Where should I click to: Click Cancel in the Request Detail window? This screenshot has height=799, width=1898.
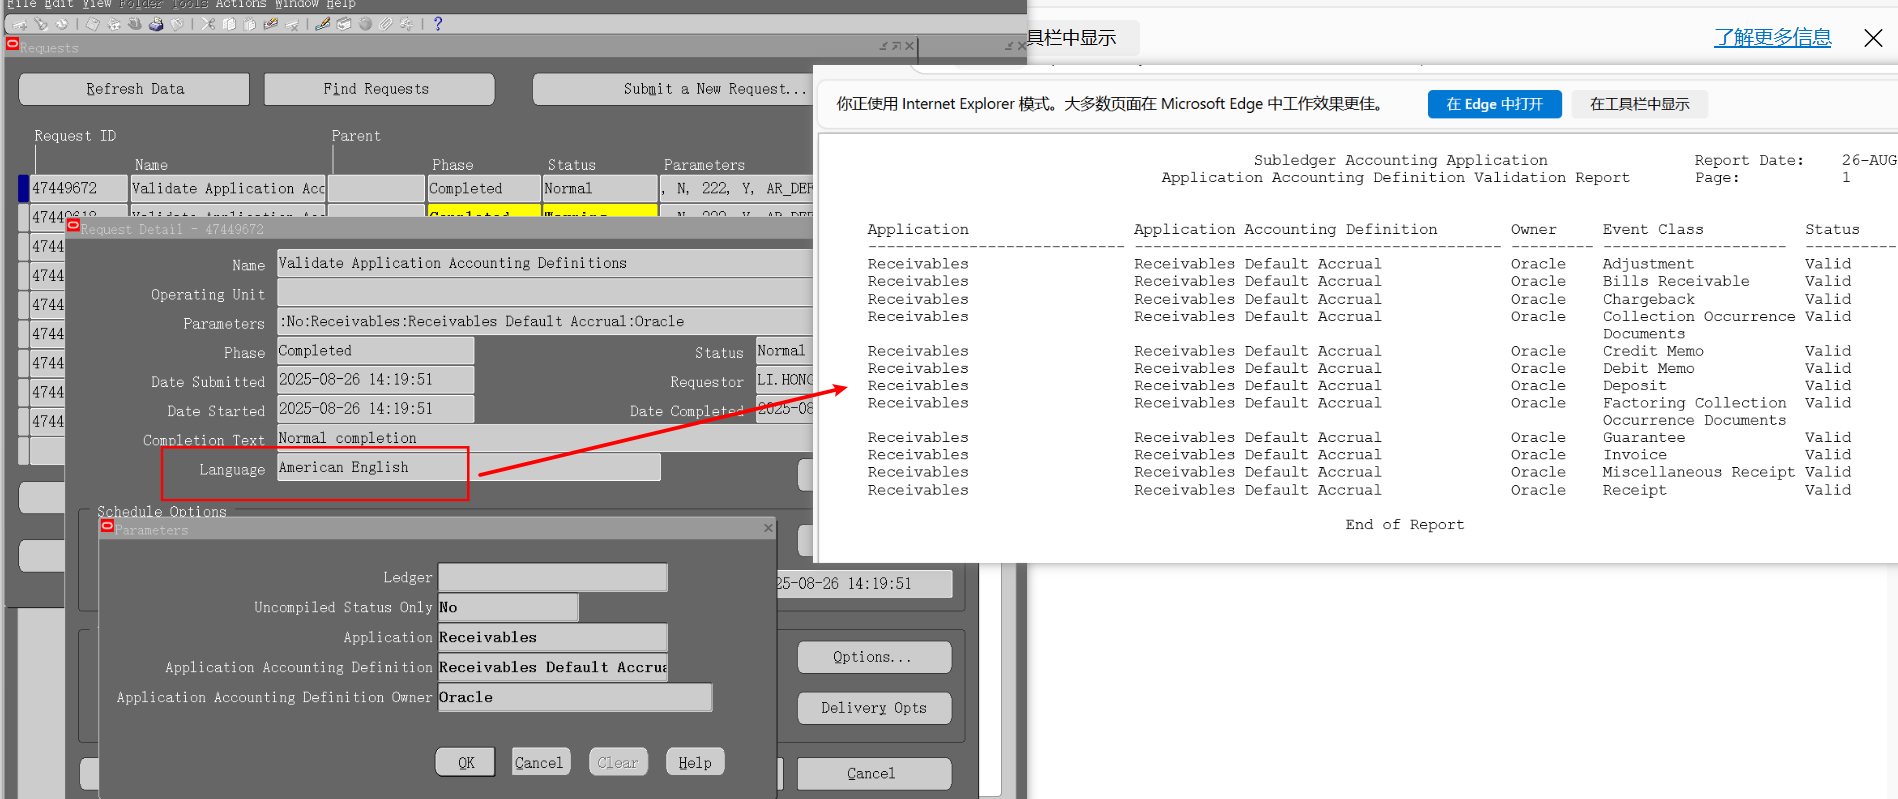(874, 774)
